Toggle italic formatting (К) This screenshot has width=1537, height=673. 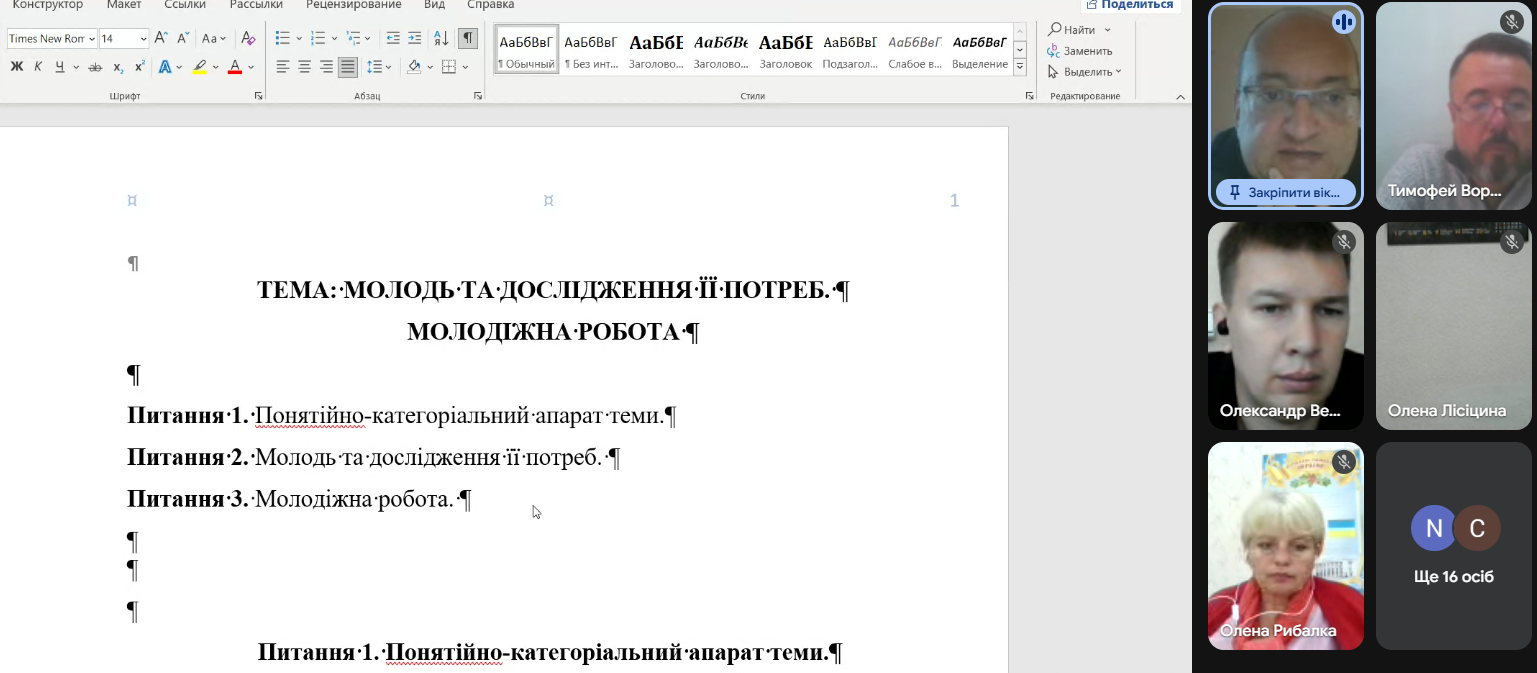tap(38, 67)
